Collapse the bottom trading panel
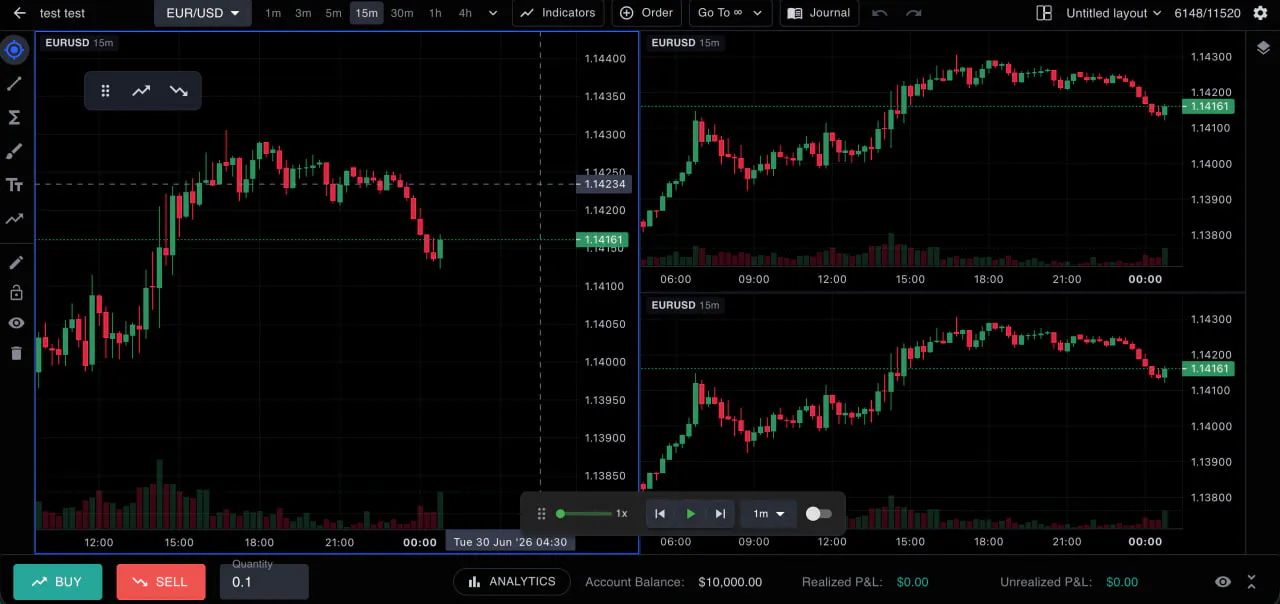The width and height of the screenshot is (1280, 604). click(x=1251, y=582)
